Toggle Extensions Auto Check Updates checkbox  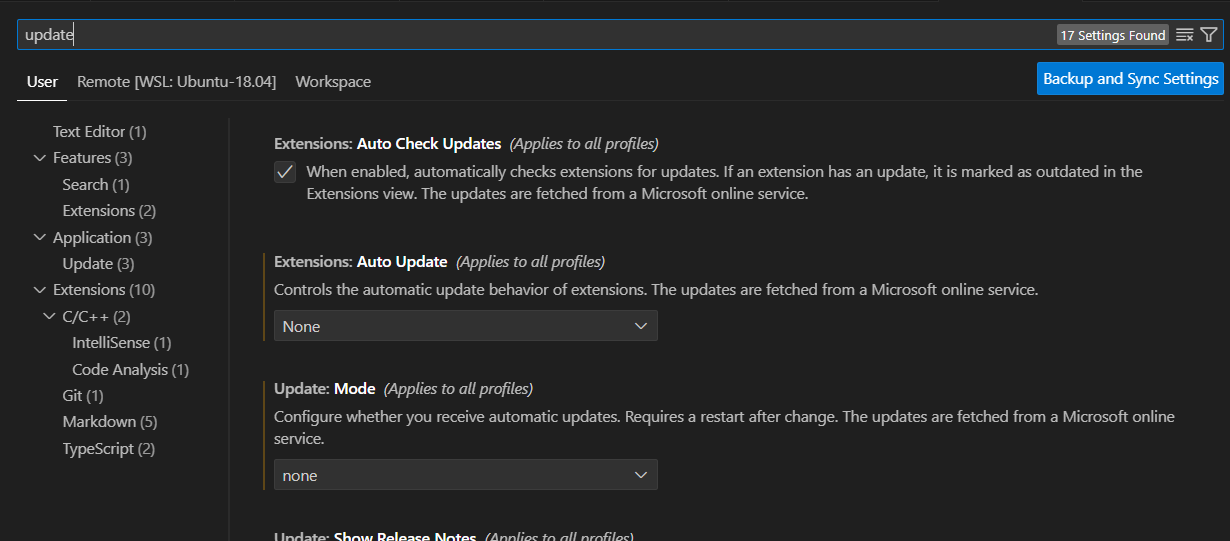(x=285, y=172)
